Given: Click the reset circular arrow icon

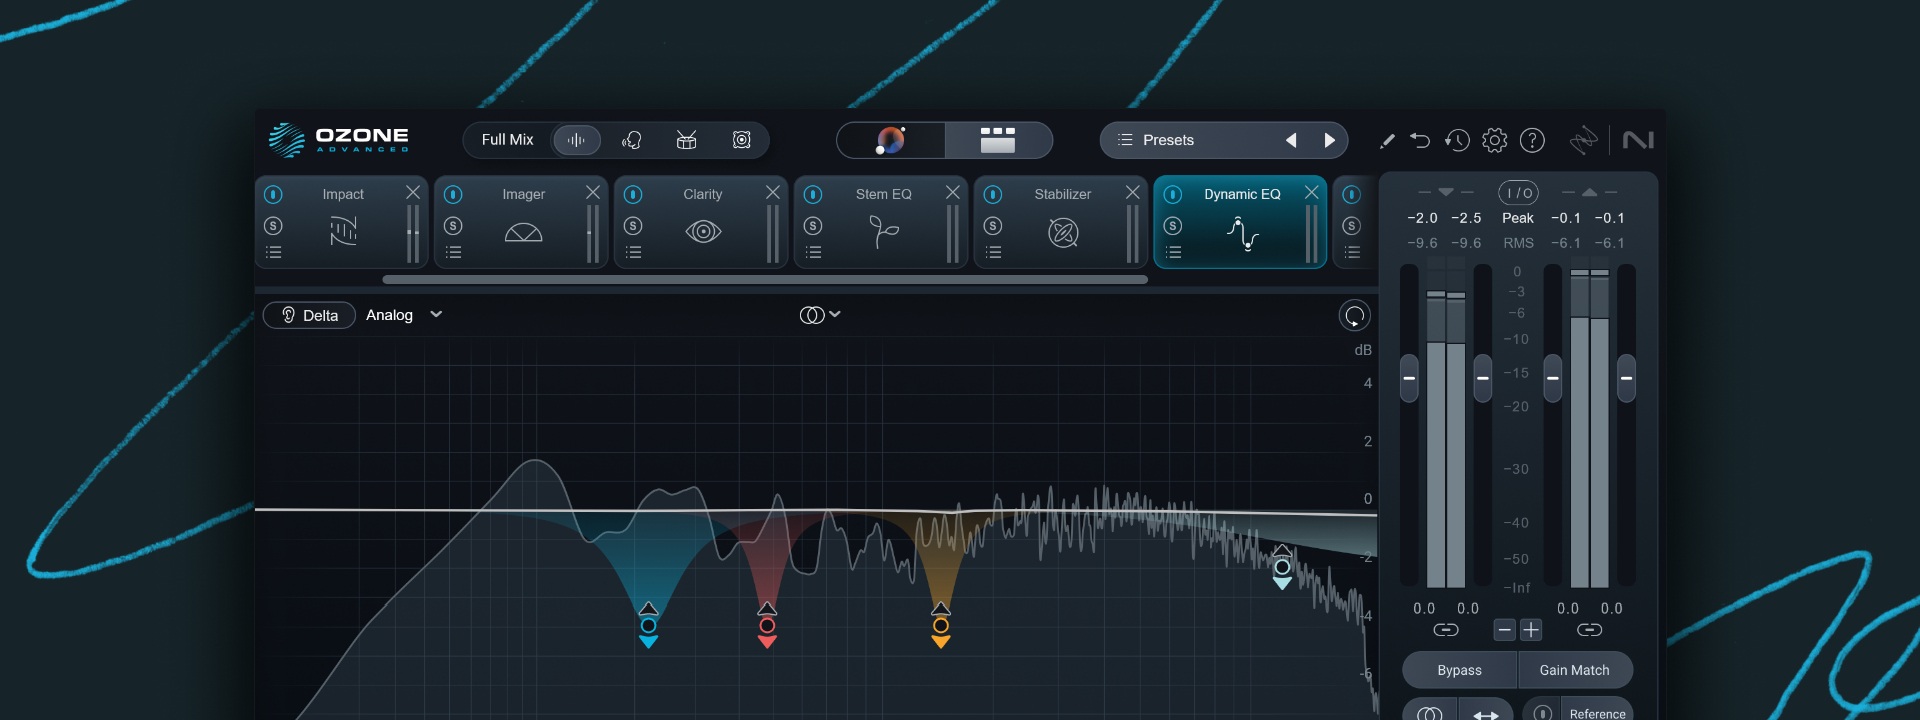Looking at the screenshot, I should [x=1354, y=316].
